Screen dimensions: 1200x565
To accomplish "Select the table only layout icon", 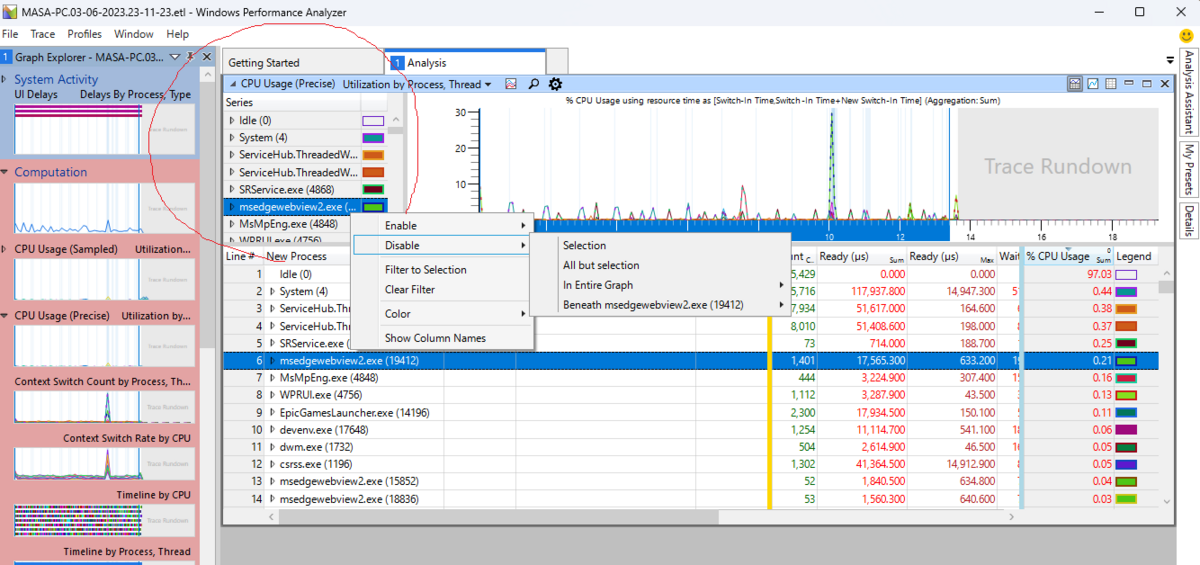I will tap(1111, 84).
